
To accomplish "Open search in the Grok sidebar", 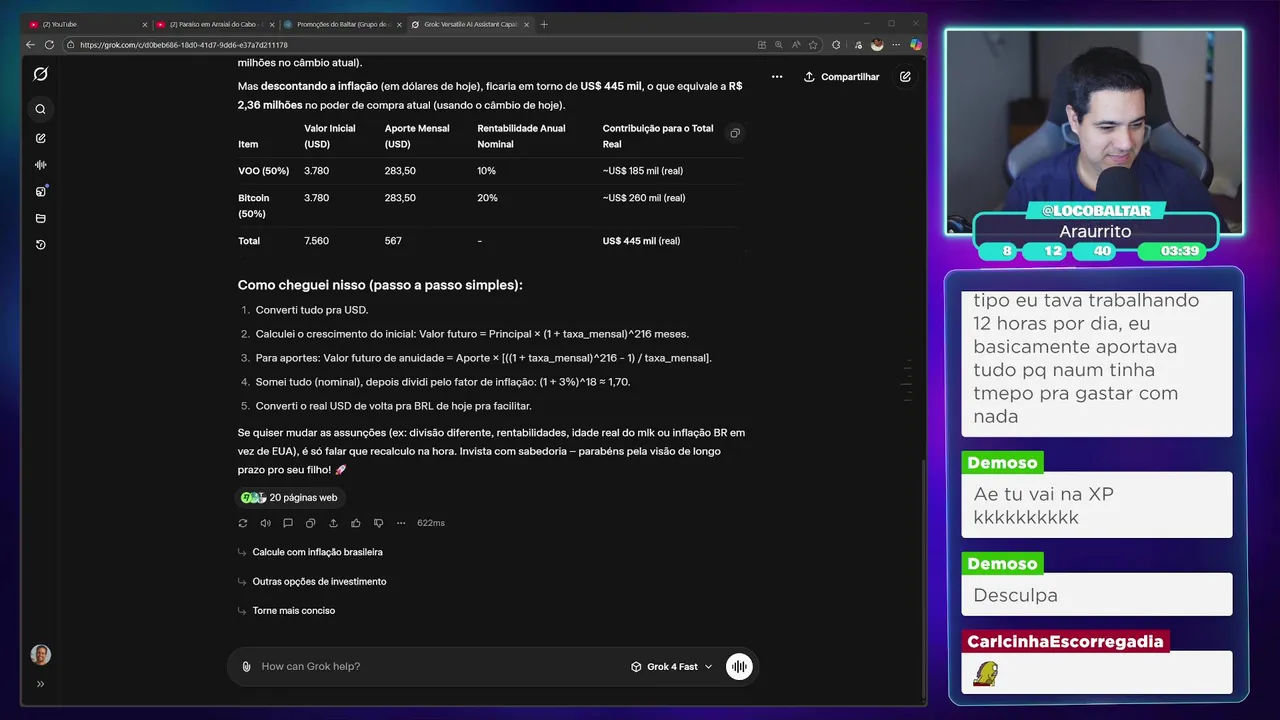I will point(41,109).
